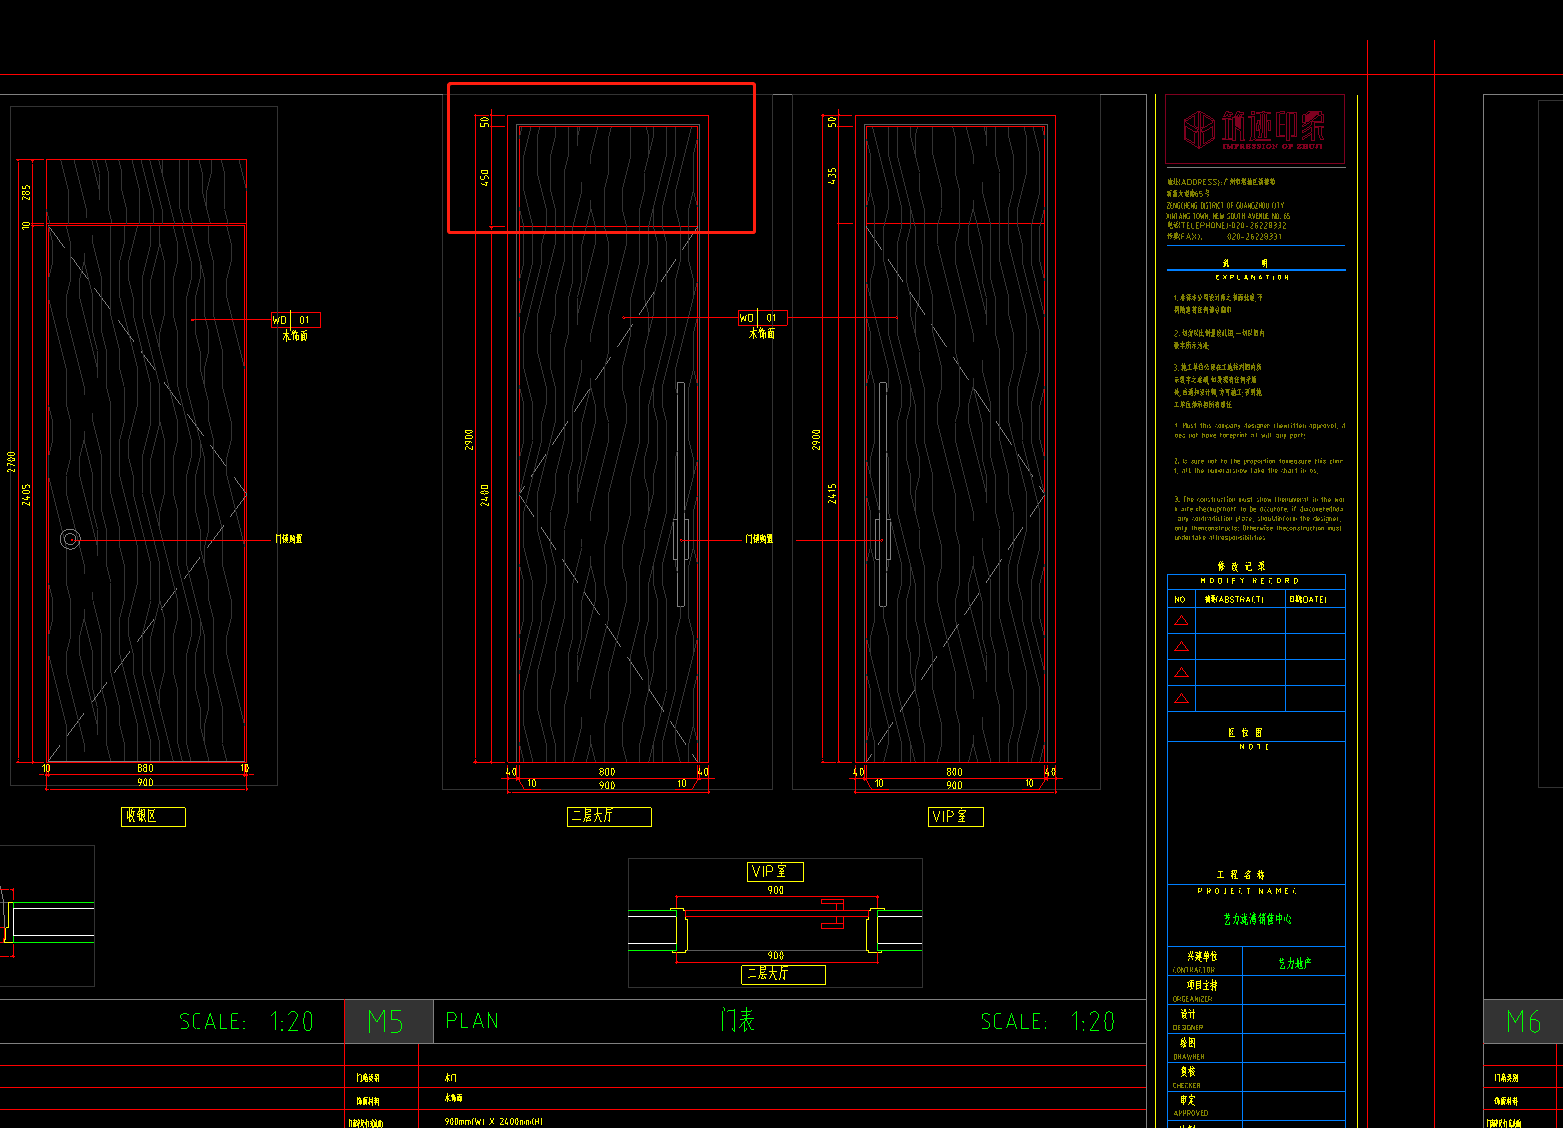Select the 285 dimension on the 收银区 door

click(x=27, y=191)
